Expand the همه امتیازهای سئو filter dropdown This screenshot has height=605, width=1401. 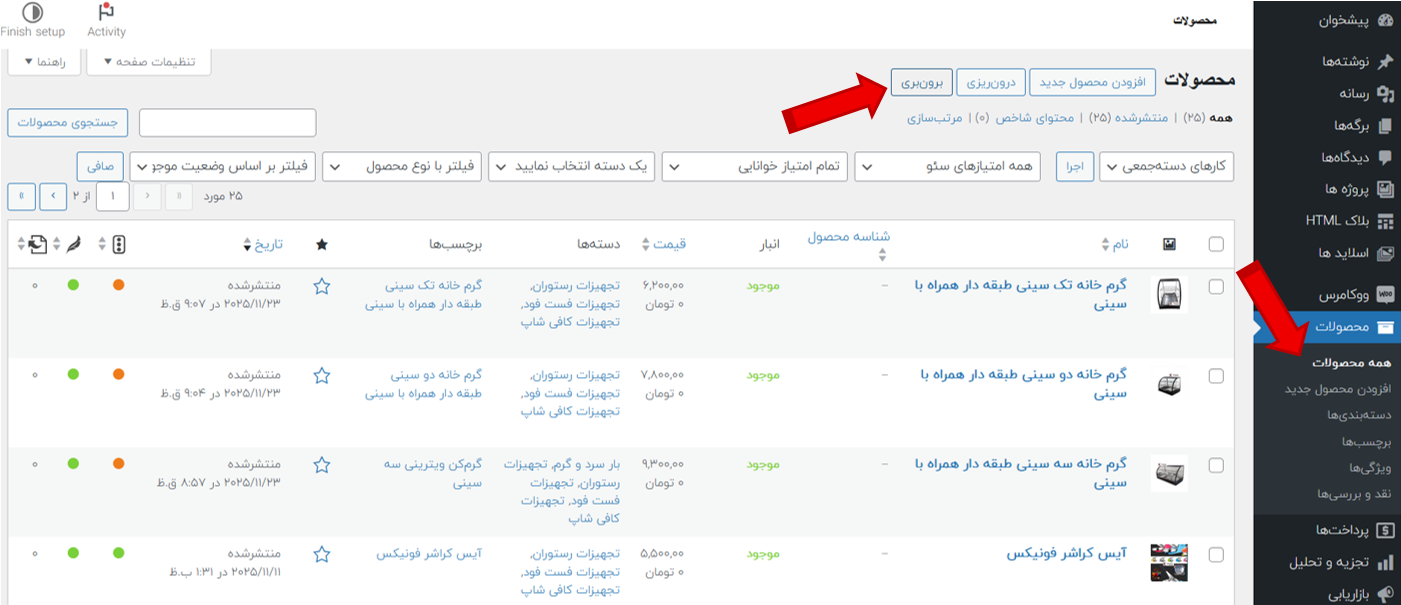947,167
